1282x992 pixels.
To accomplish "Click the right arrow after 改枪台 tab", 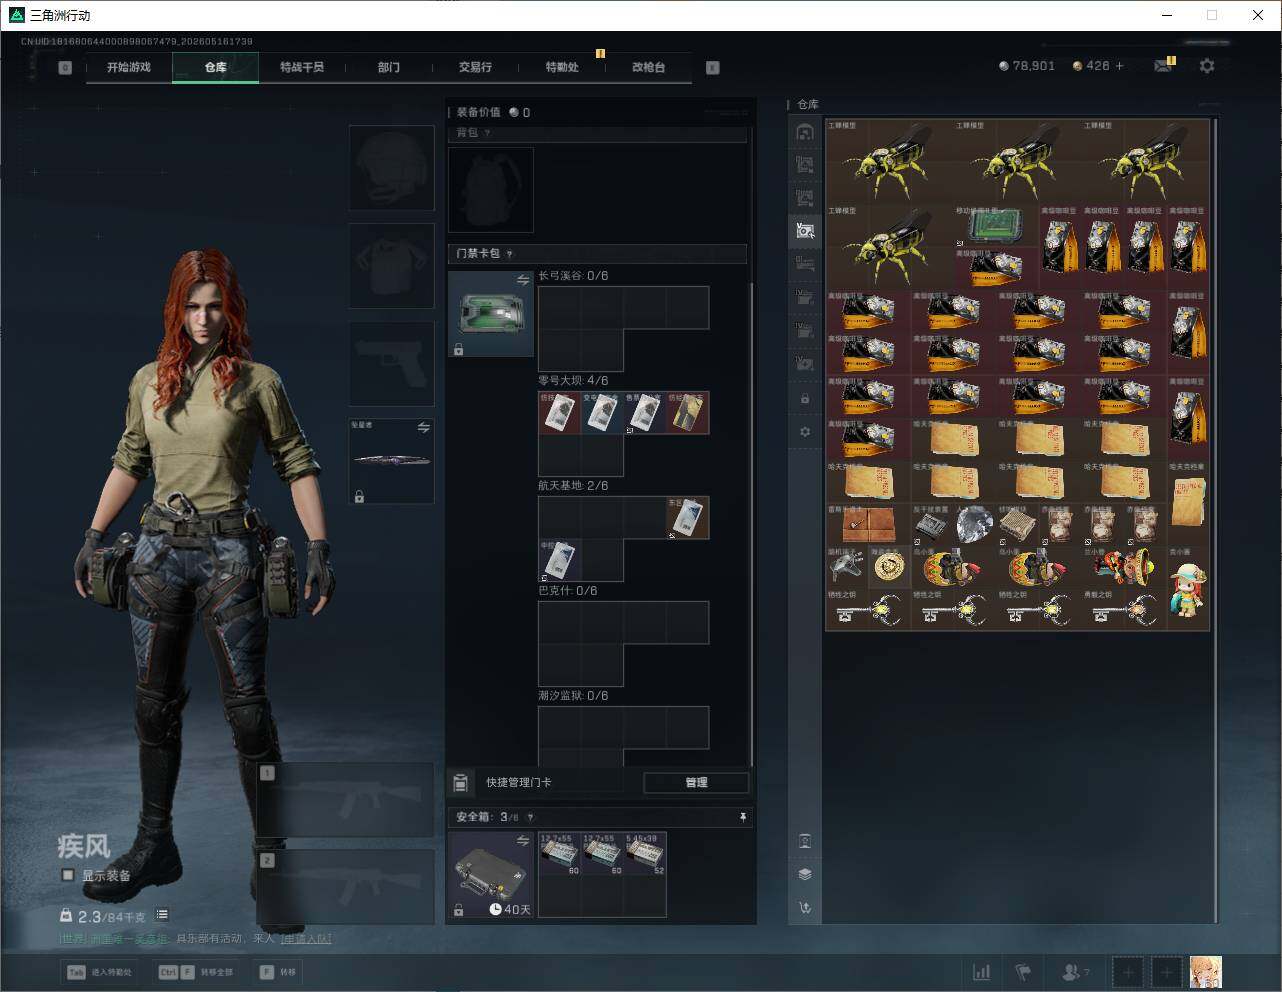I will (x=713, y=68).
